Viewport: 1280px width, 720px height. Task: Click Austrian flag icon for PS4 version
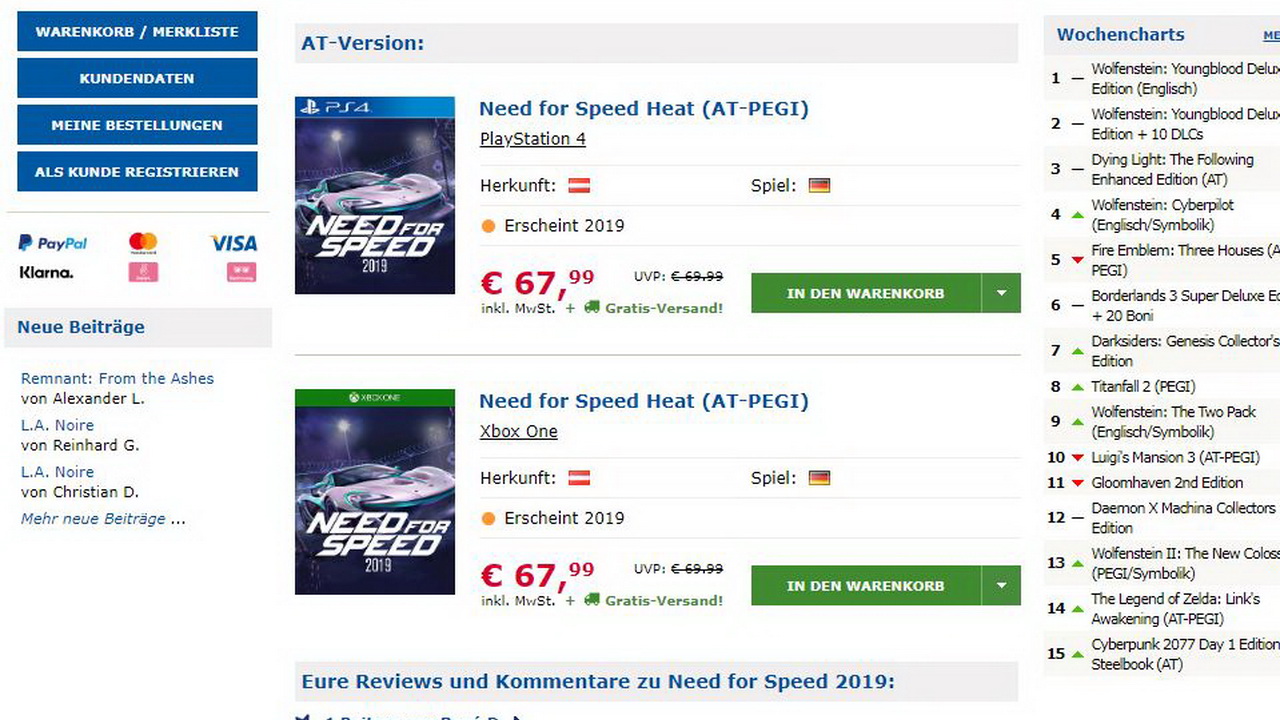pyautogui.click(x=579, y=185)
